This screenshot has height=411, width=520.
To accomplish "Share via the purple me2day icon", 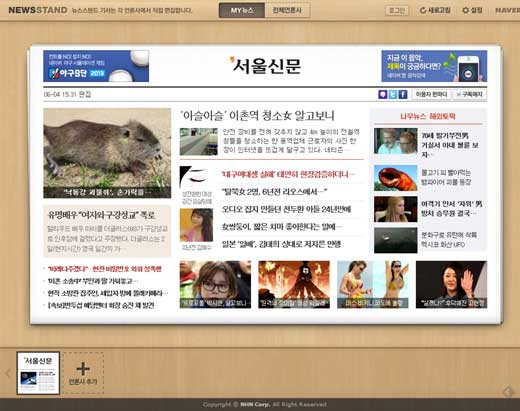I will [x=383, y=94].
